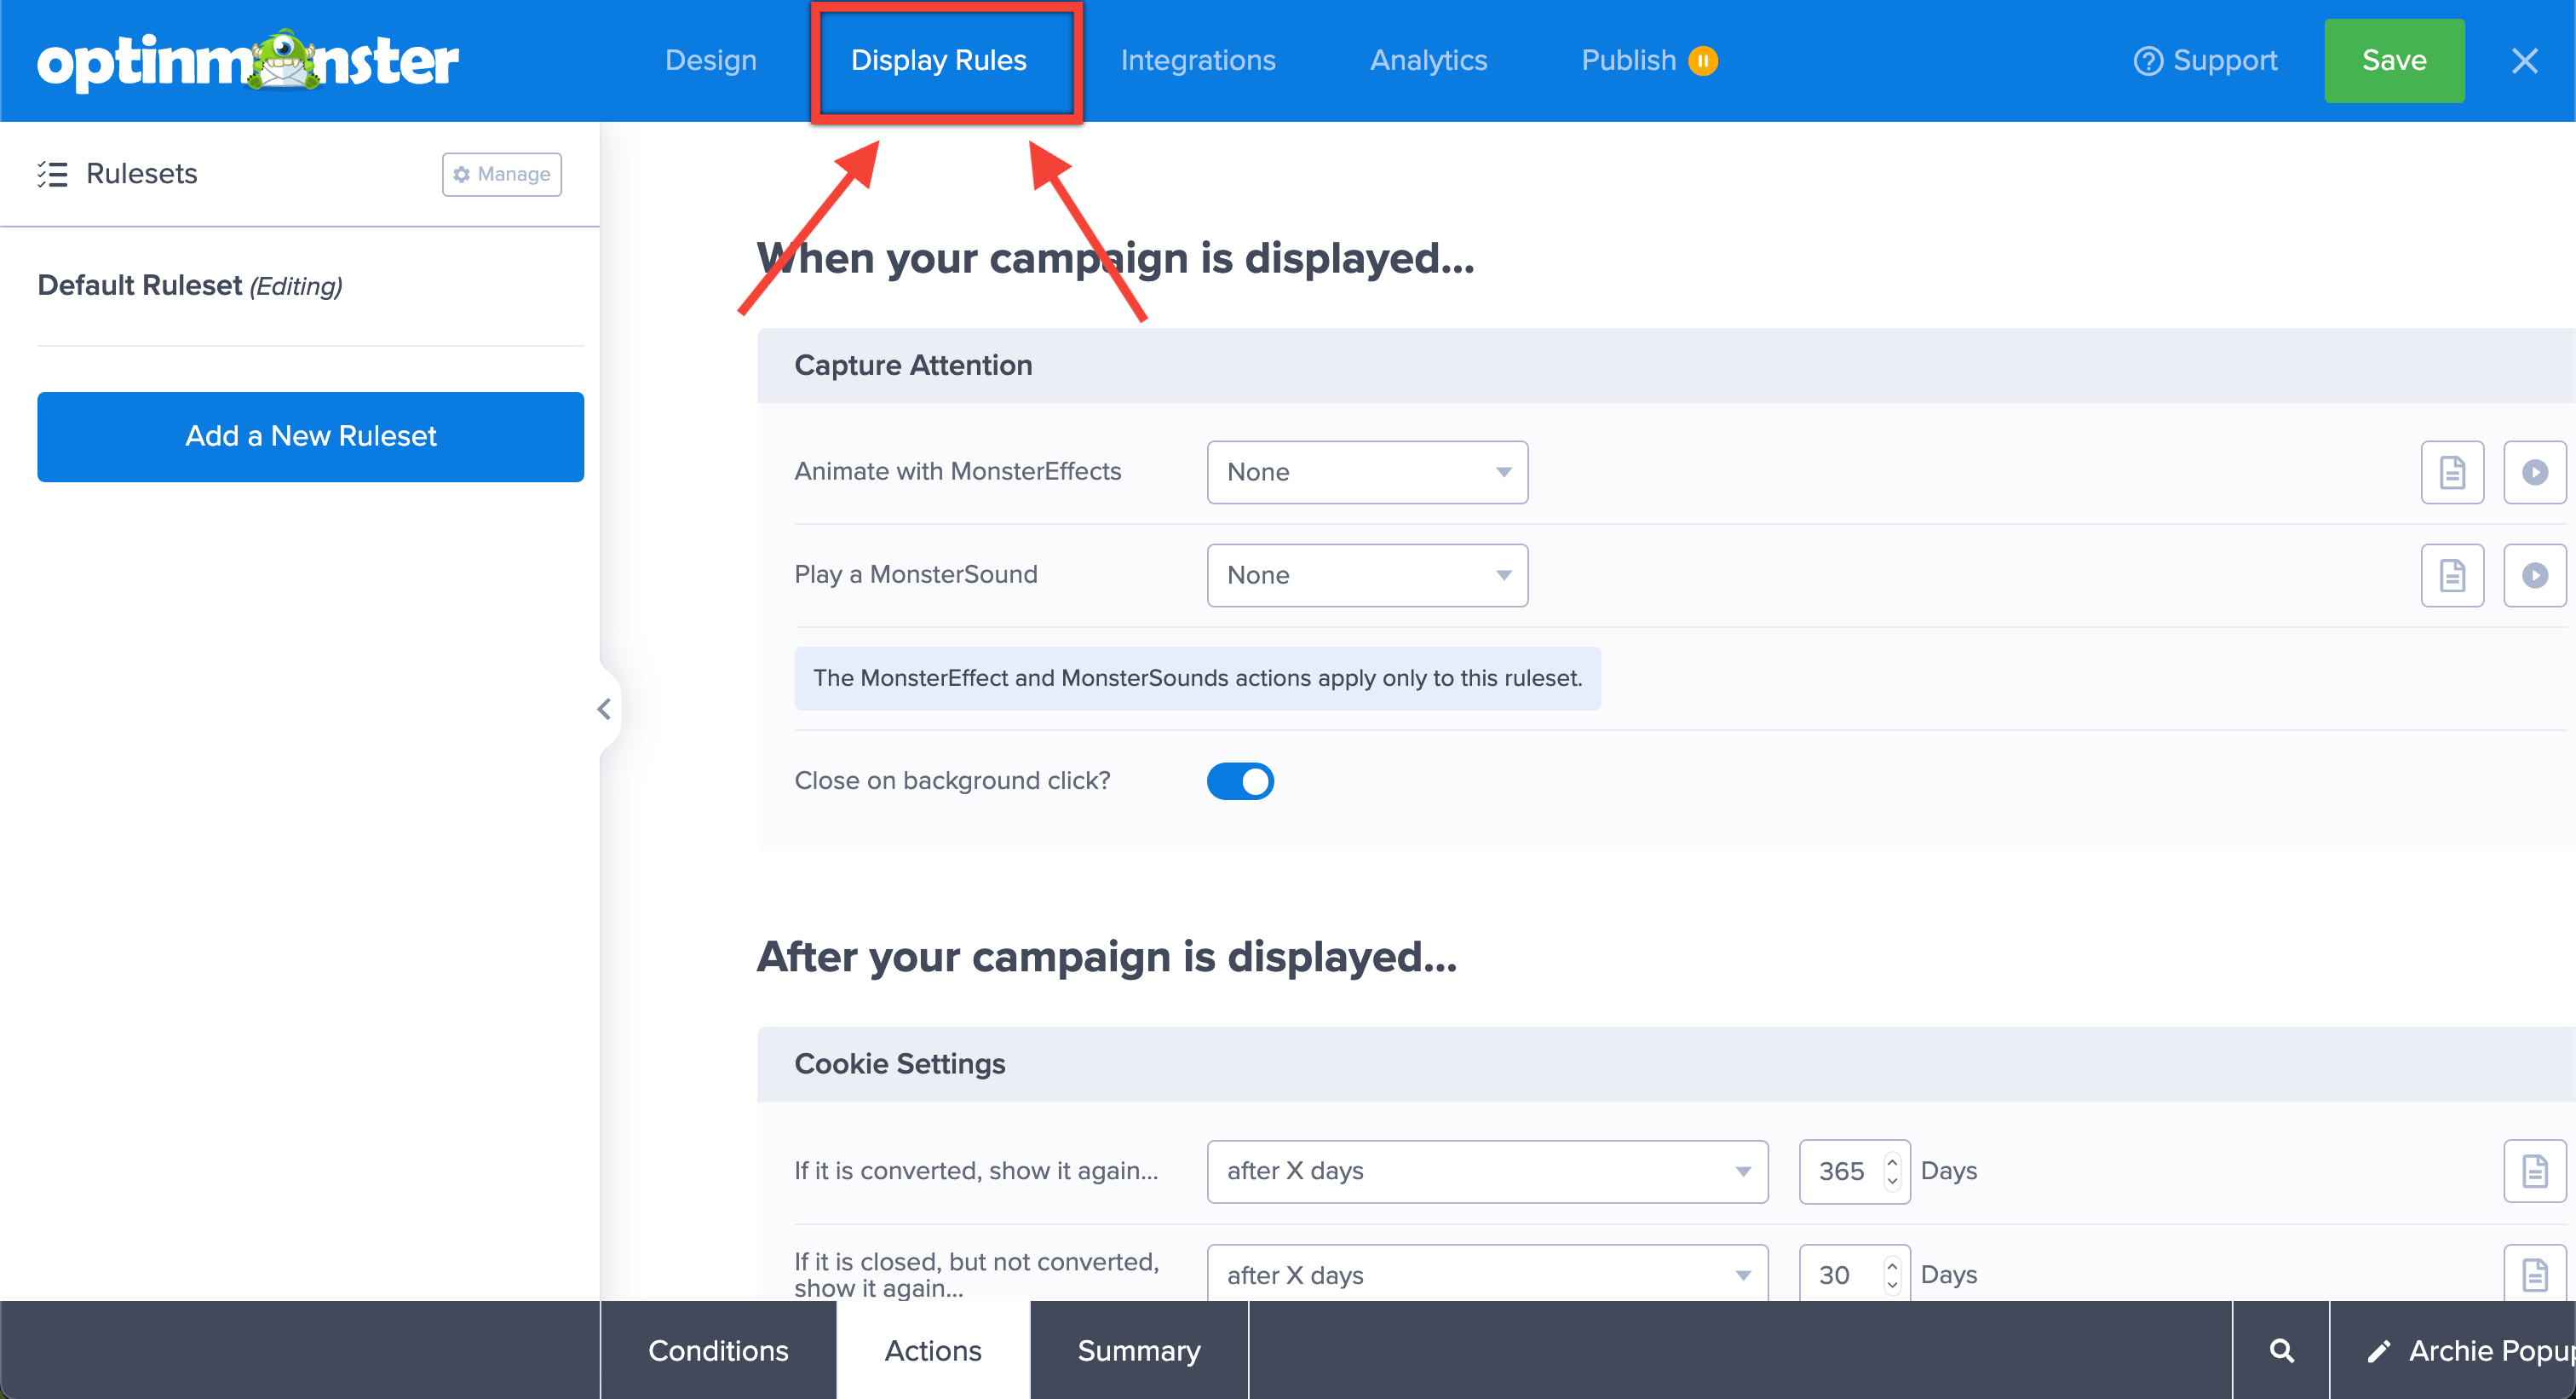Open the Play a MonsterSound dropdown
The image size is (2576, 1399).
coord(1366,575)
